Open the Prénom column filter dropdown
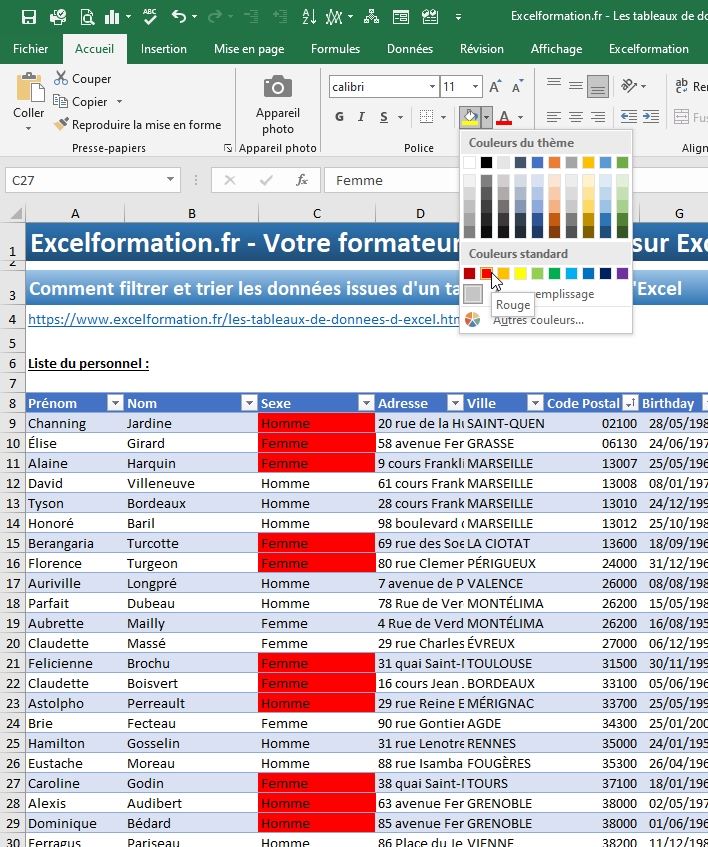 115,403
